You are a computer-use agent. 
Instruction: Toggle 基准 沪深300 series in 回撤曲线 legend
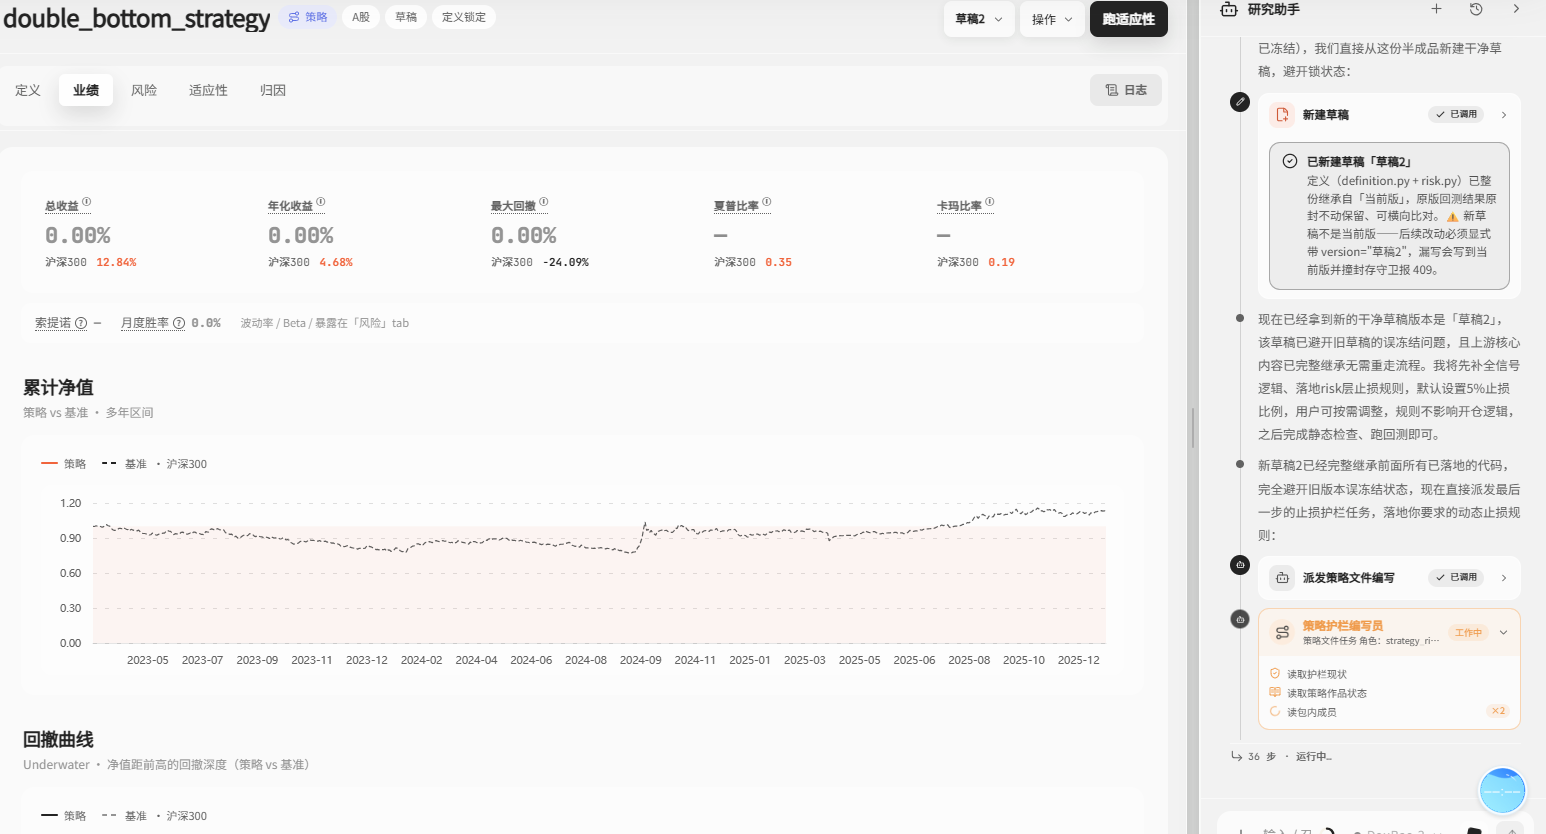click(x=154, y=816)
